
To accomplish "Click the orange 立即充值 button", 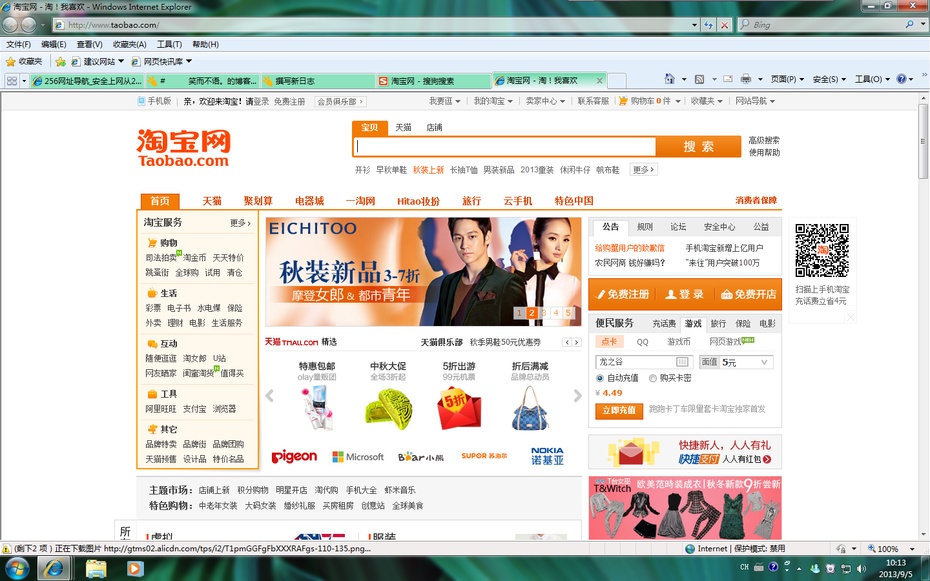I will [619, 410].
